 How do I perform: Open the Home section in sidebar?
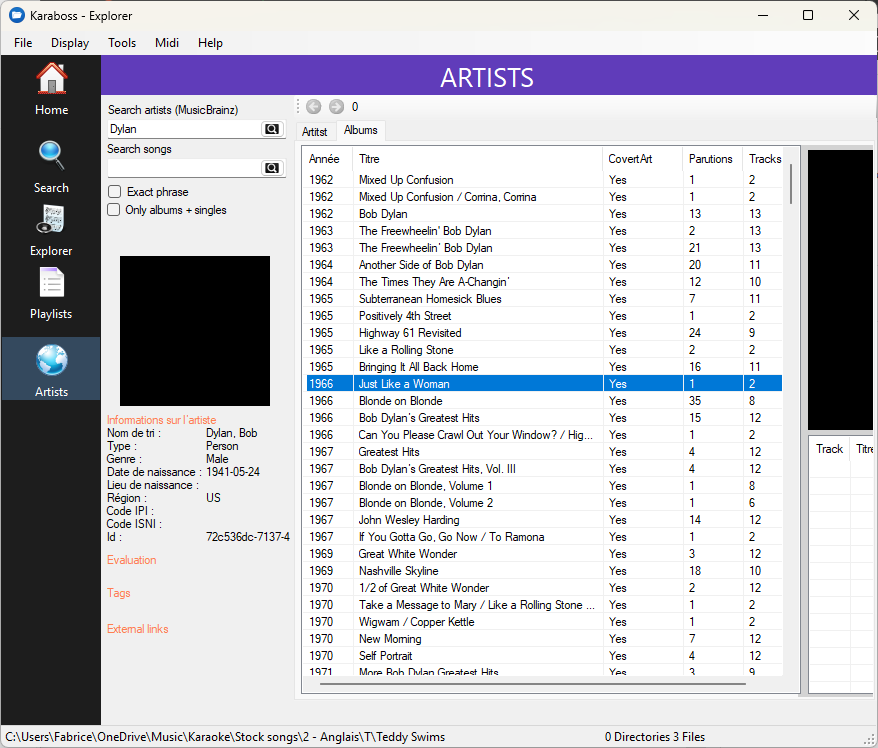[x=51, y=79]
